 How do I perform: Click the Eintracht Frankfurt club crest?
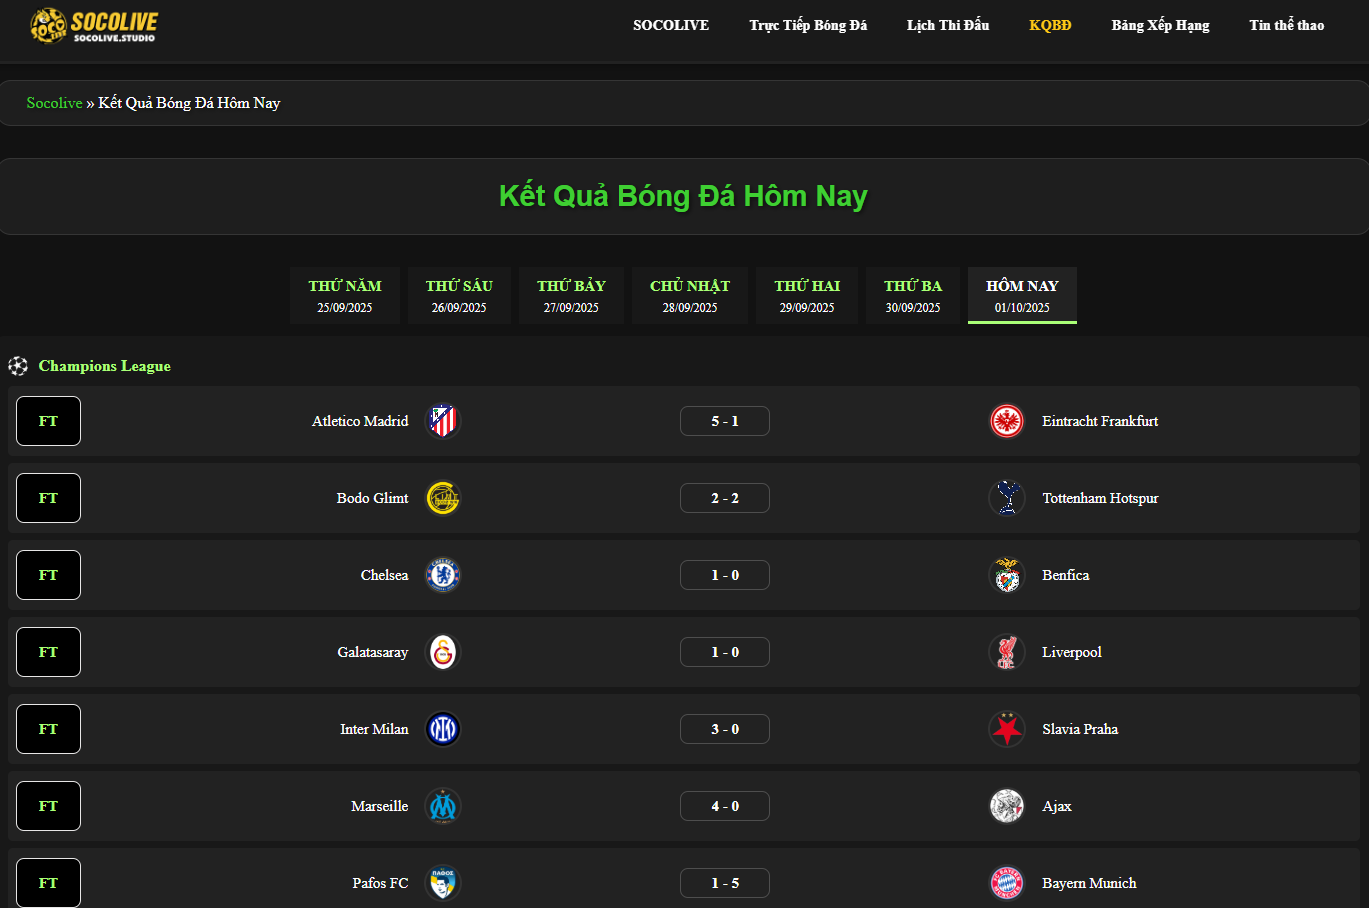1007,421
